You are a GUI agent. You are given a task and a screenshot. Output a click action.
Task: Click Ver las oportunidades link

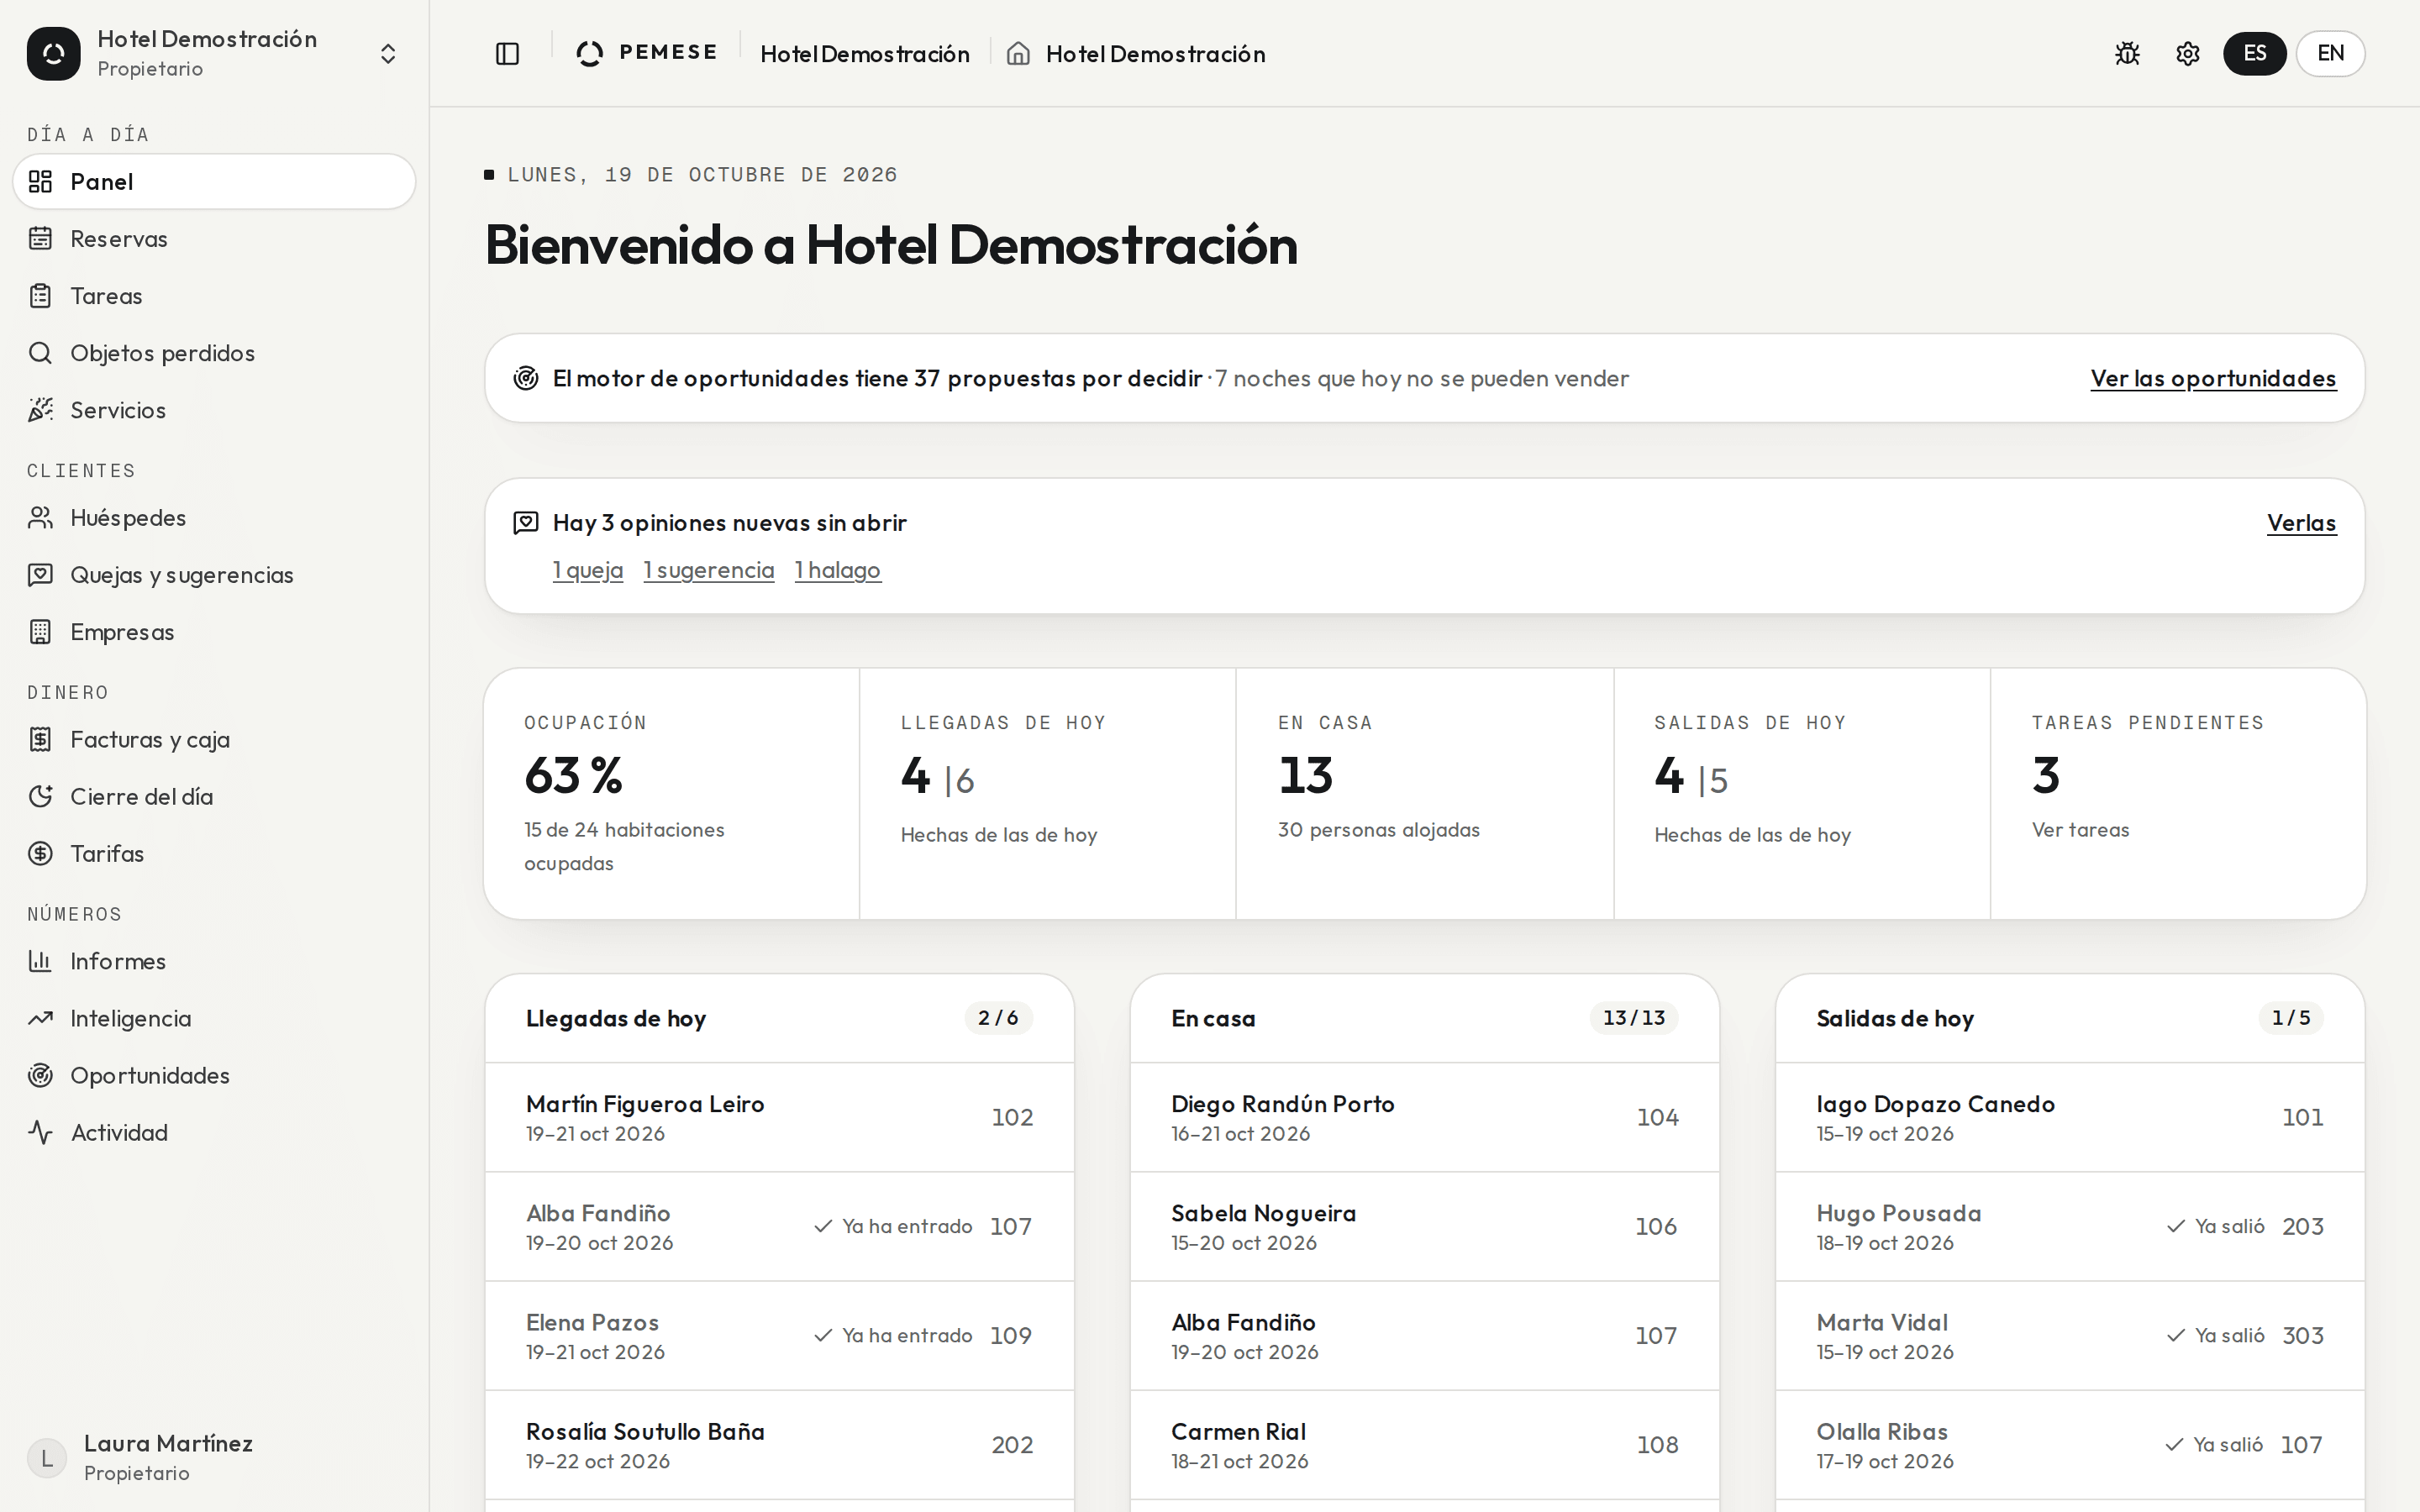pos(2213,379)
